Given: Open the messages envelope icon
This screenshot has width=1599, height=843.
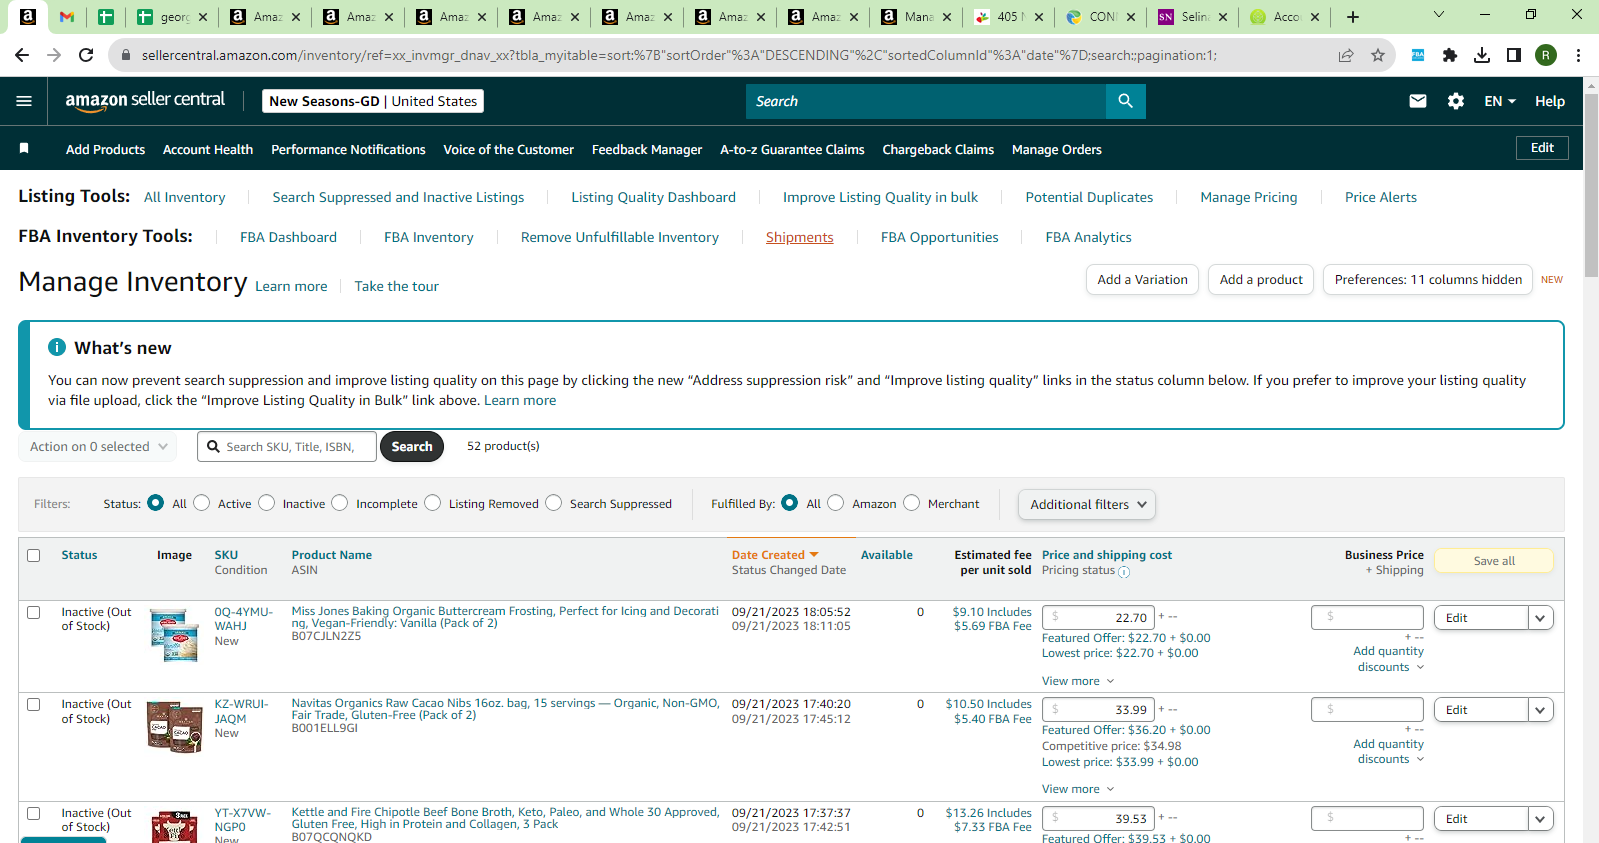Looking at the screenshot, I should coord(1418,101).
